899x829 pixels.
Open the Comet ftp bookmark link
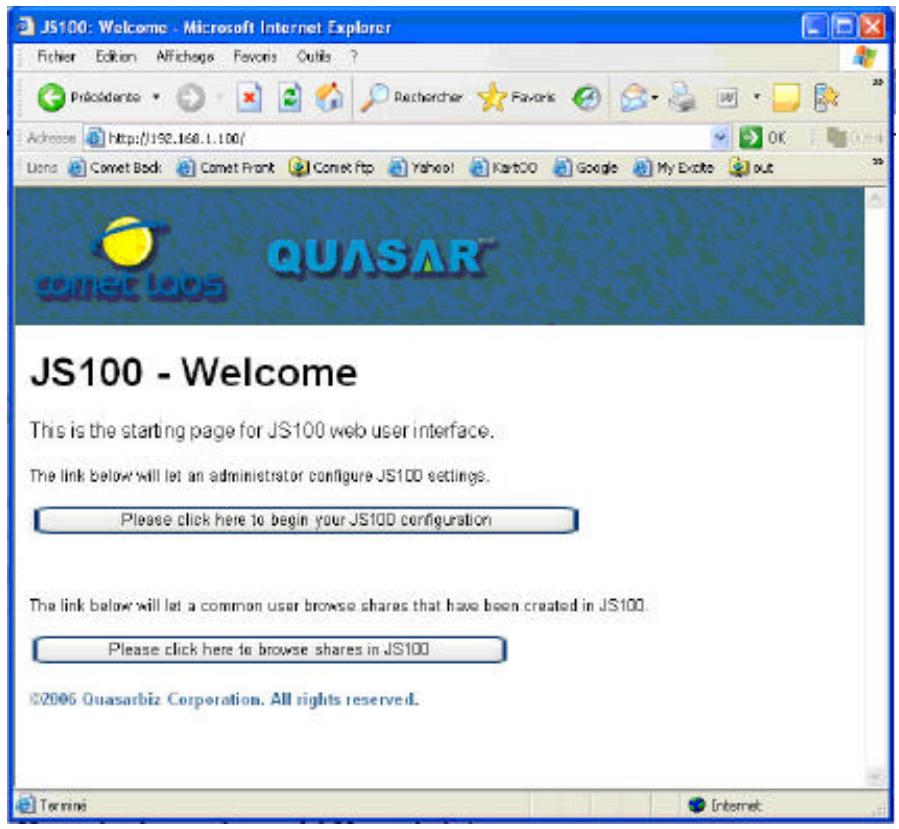[331, 168]
